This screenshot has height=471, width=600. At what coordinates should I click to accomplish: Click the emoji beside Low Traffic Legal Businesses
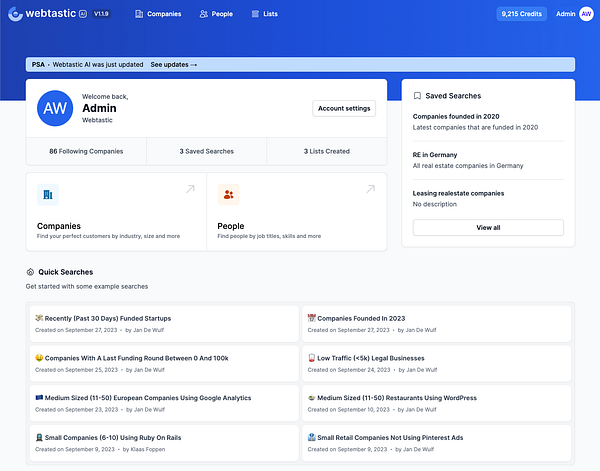tap(311, 358)
